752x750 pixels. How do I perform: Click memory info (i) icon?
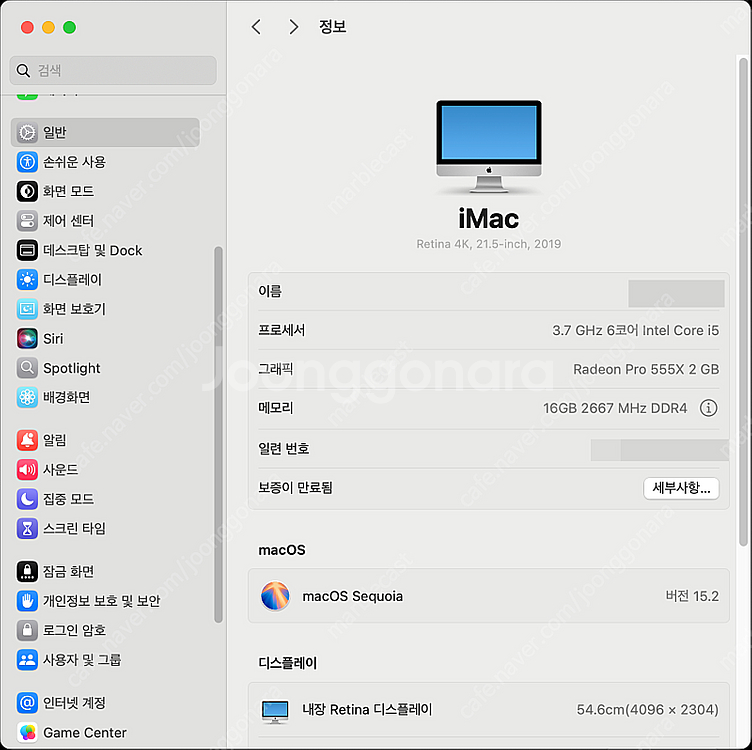point(708,408)
